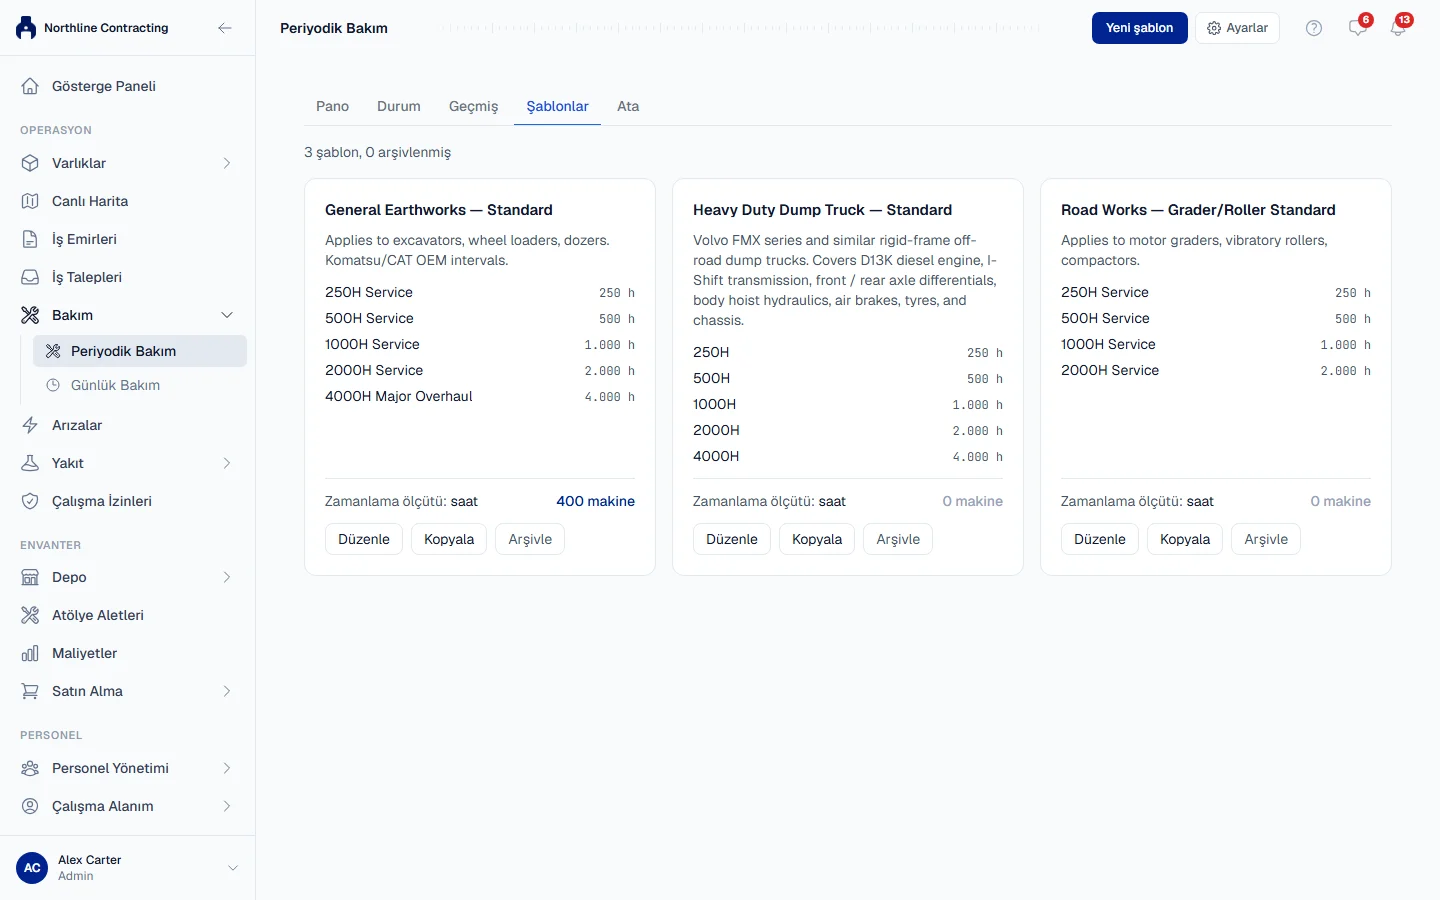Collapse sidebar with the back arrow icon
This screenshot has height=900, width=1440.
pyautogui.click(x=225, y=28)
